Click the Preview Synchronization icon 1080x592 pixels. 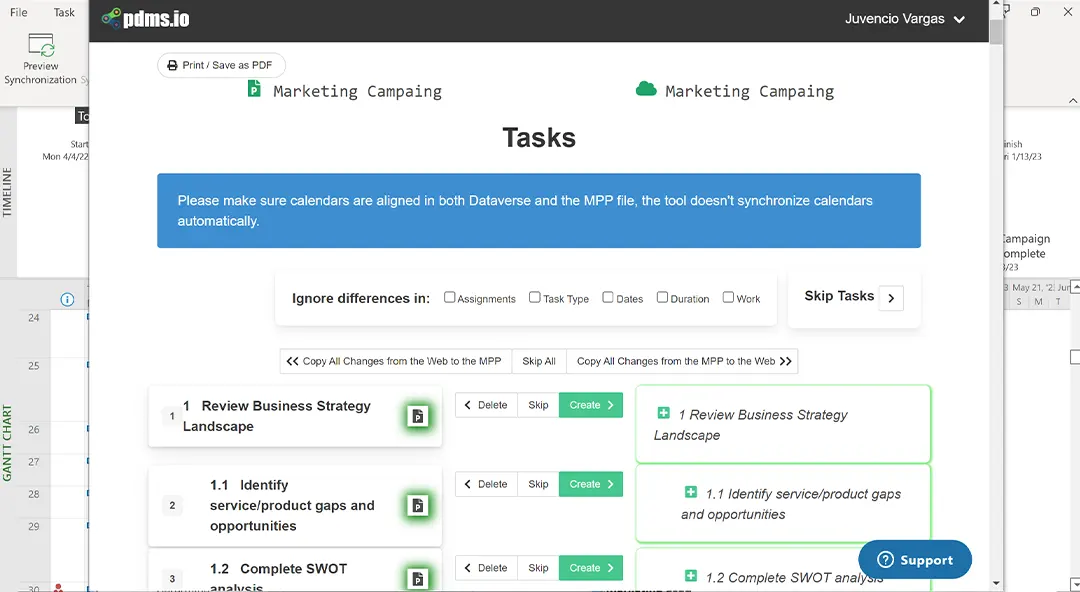coord(41,46)
